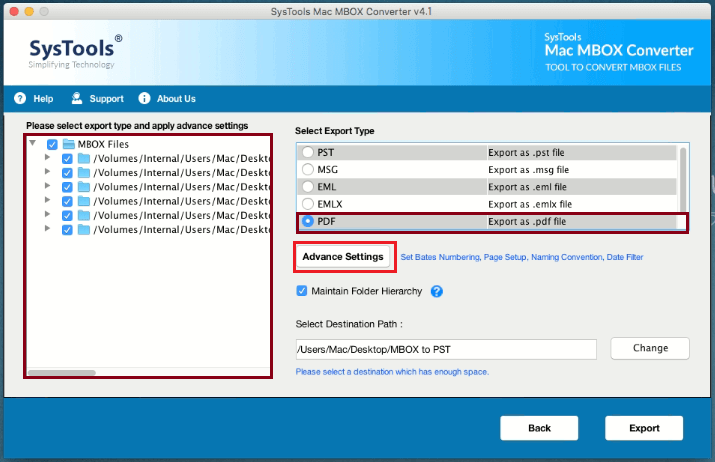Click the 'Export as .pst file' cell

click(582, 152)
